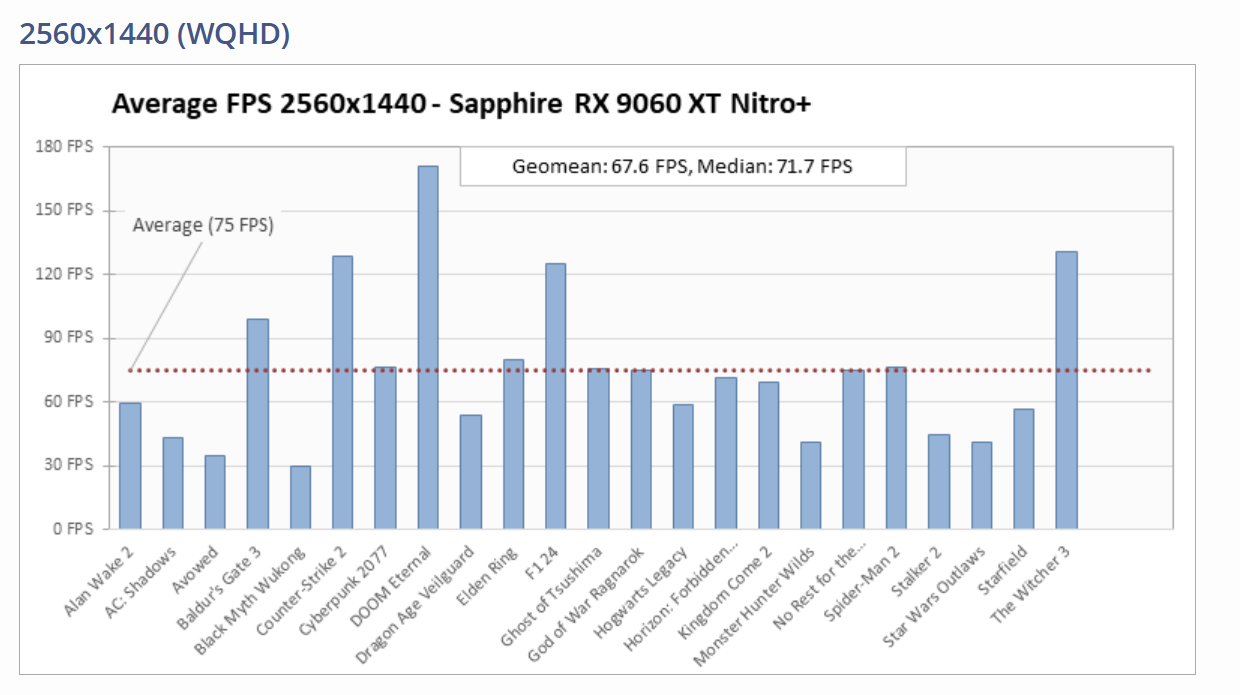This screenshot has width=1240, height=695.
Task: Click the Star Wars Outlaws bar
Action: [981, 486]
